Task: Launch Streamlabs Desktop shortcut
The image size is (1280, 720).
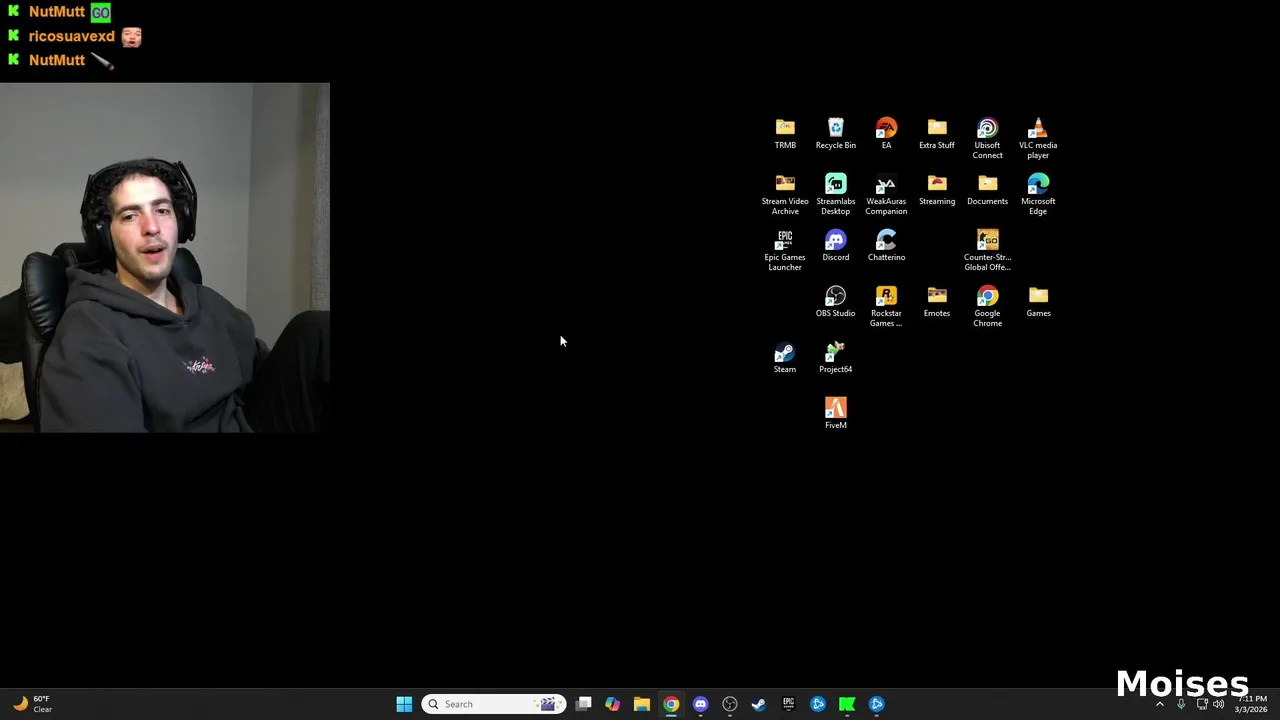Action: point(835,194)
